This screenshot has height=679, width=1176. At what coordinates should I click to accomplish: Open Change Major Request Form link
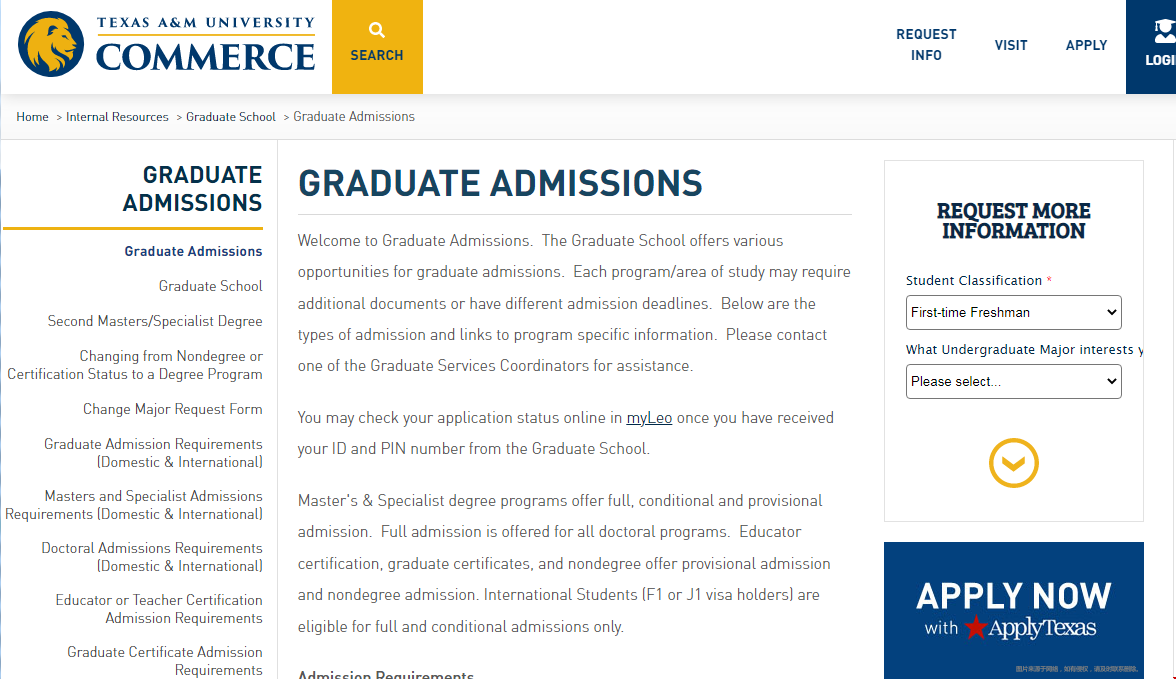pos(172,409)
